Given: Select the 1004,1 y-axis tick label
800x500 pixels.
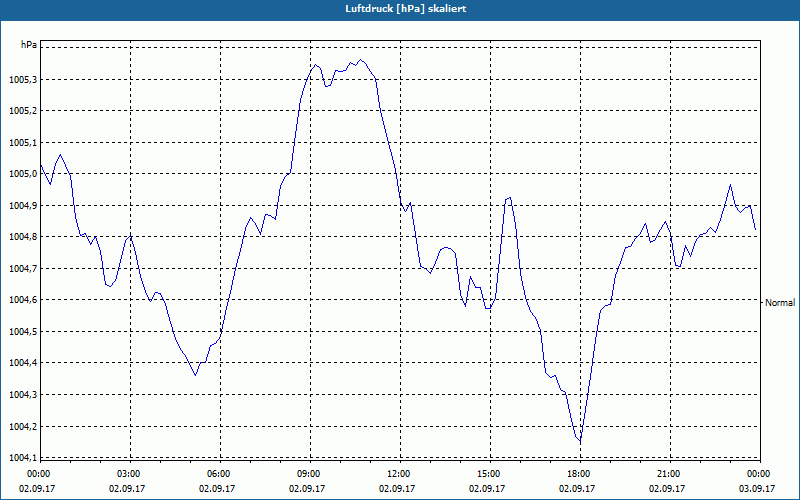Looking at the screenshot, I should pyautogui.click(x=23, y=458).
